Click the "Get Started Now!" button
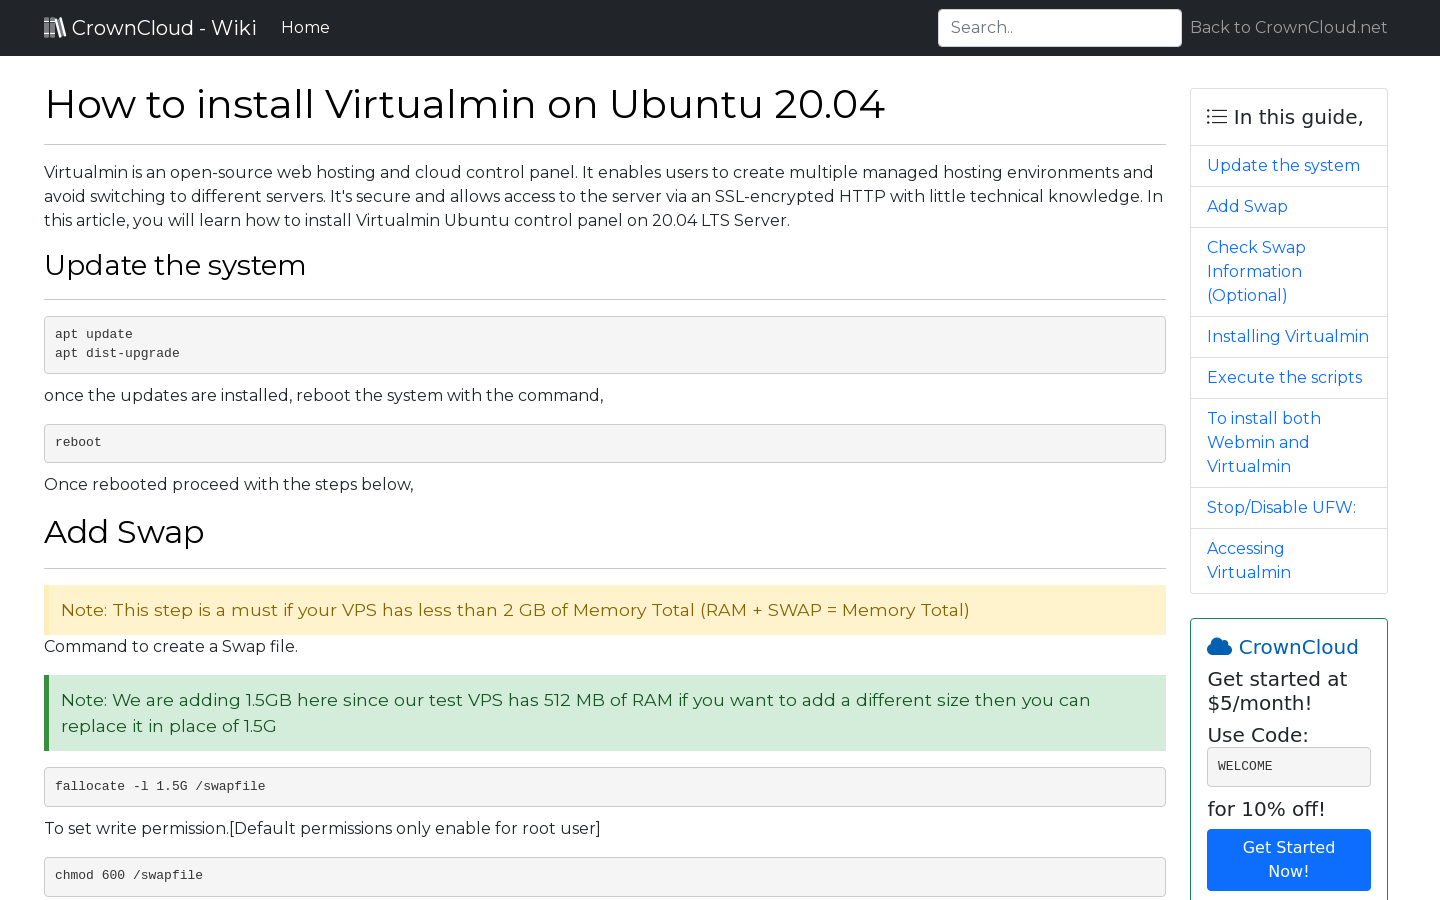This screenshot has height=900, width=1440. (x=1288, y=860)
